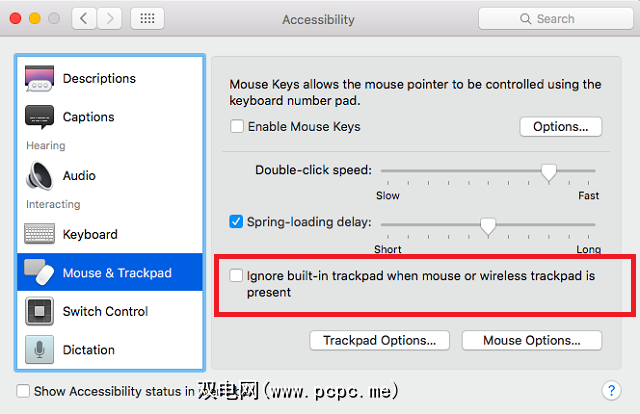Viewport: 640px width, 414px height.
Task: Open Mouse Keys Options button
Action: point(560,127)
